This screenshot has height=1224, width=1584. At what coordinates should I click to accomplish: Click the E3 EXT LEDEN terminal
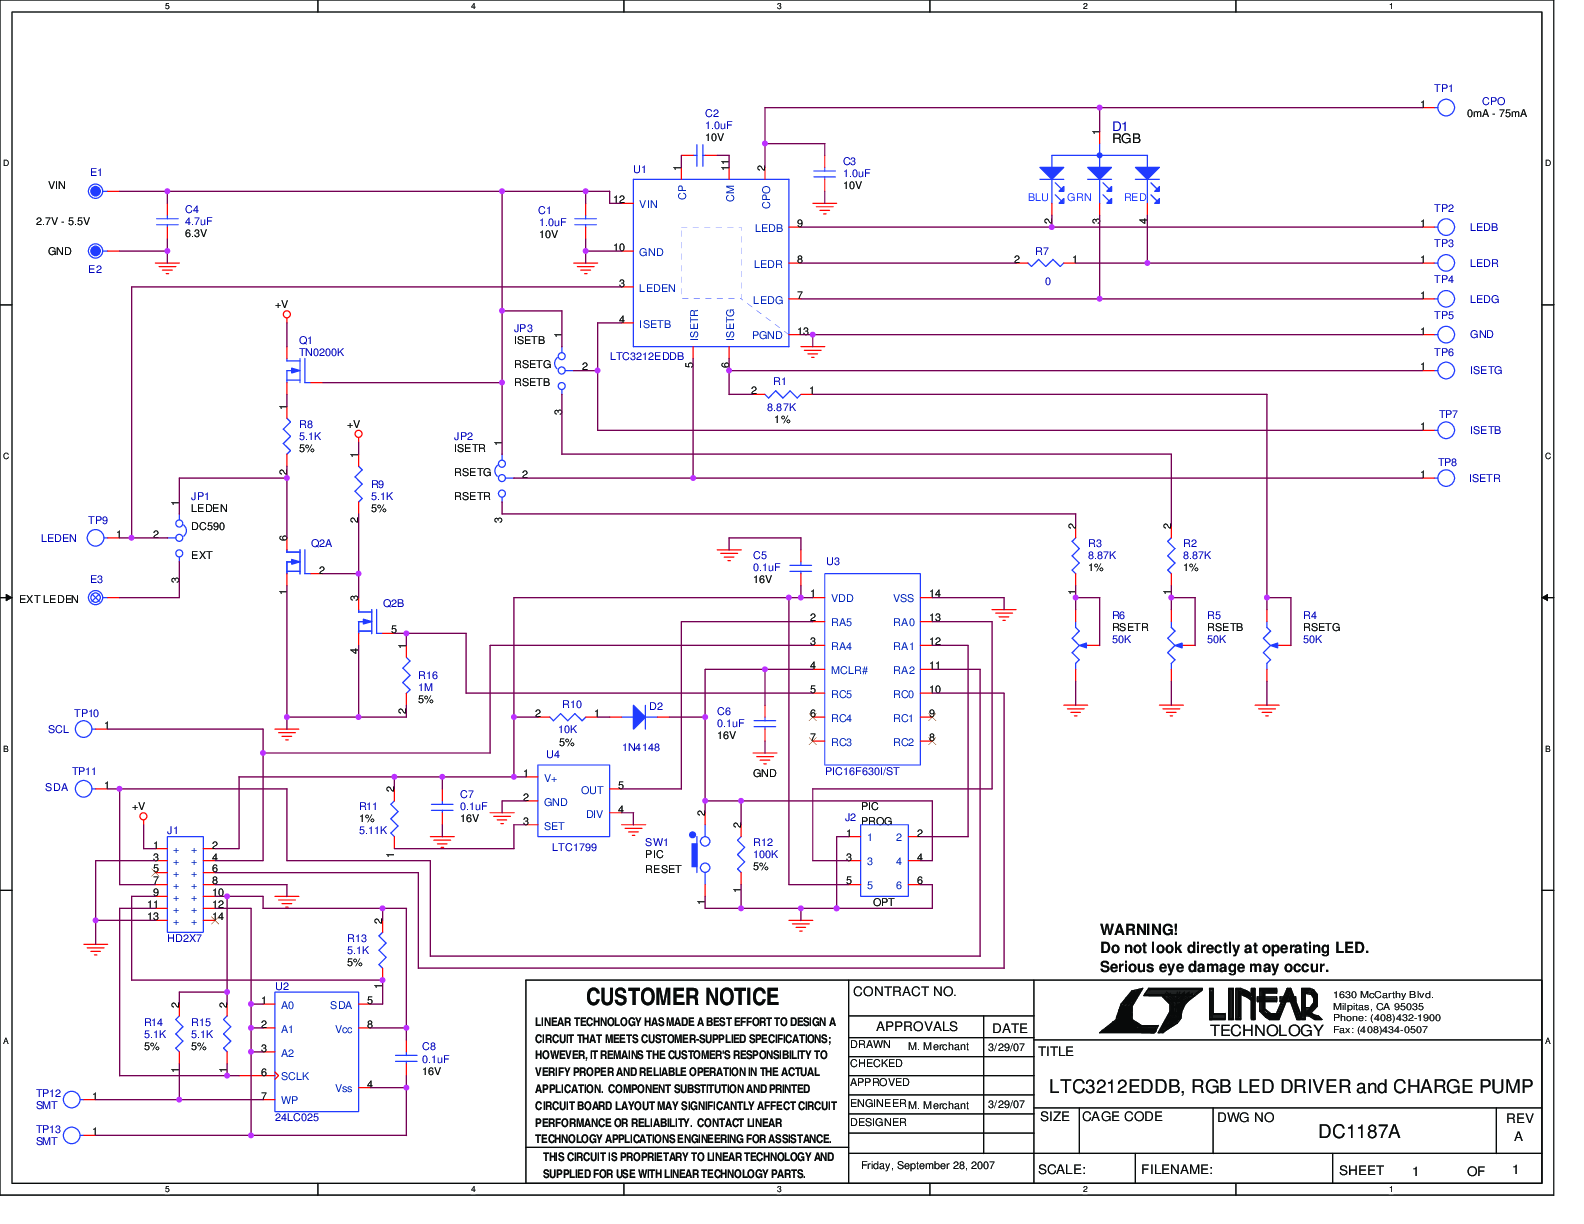[96, 598]
